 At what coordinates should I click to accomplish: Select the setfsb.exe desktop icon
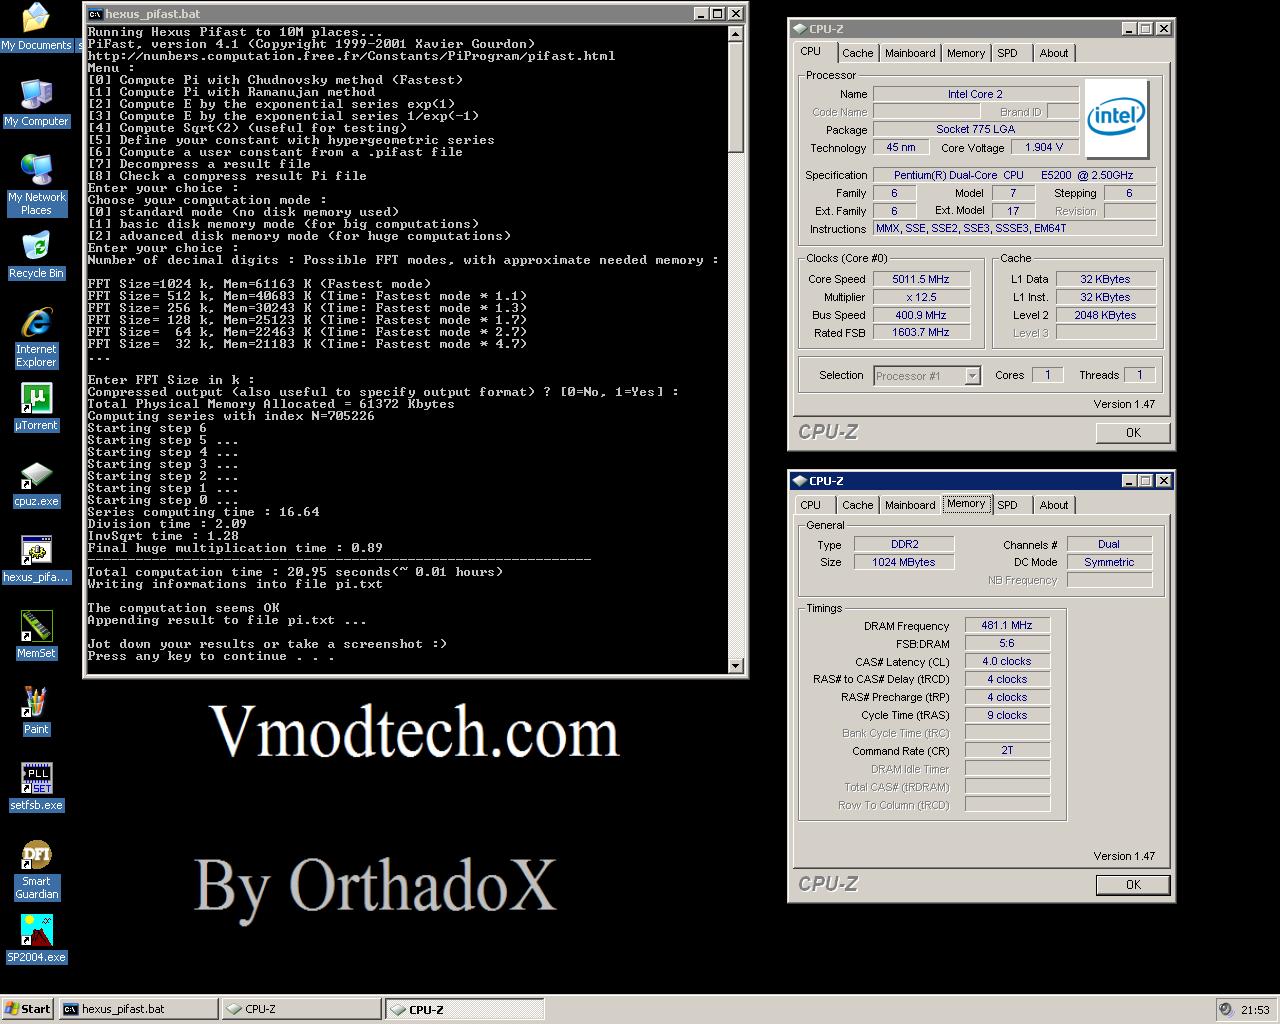tap(36, 786)
